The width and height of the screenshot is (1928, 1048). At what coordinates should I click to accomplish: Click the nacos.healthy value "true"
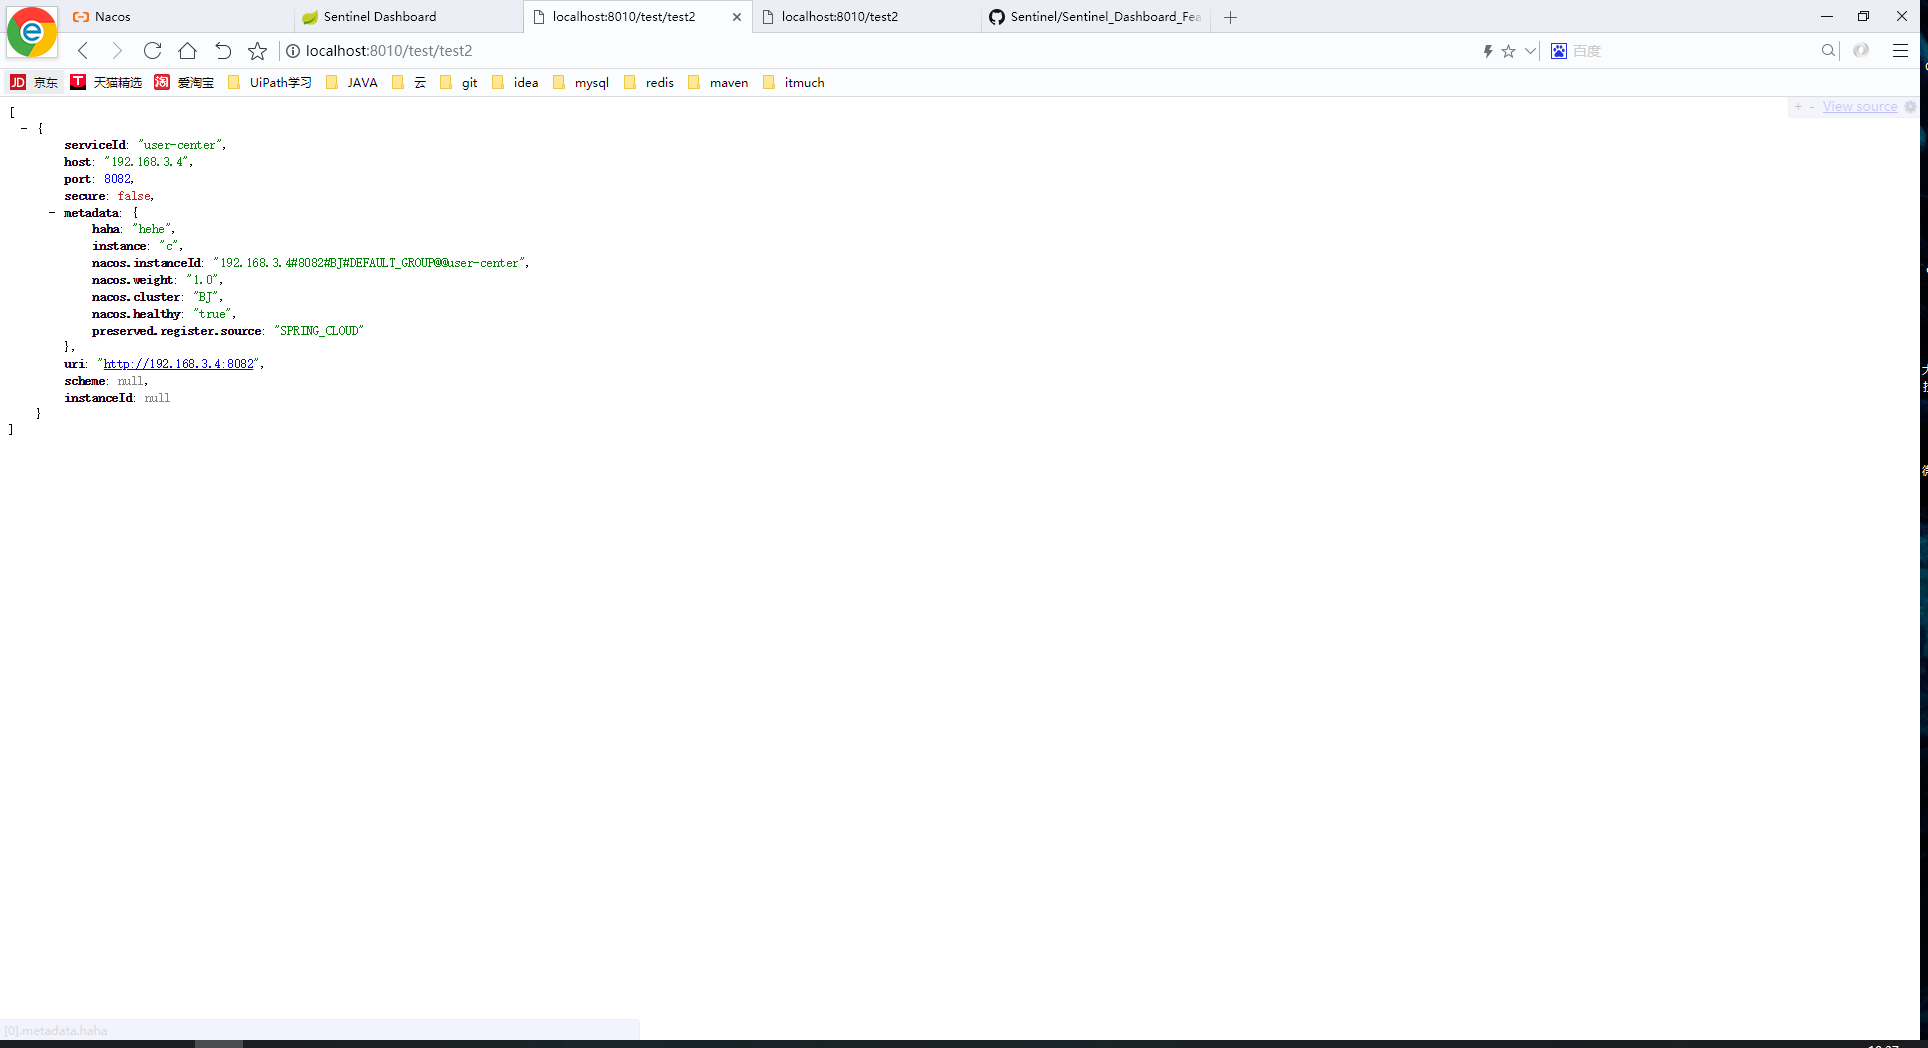tap(213, 314)
